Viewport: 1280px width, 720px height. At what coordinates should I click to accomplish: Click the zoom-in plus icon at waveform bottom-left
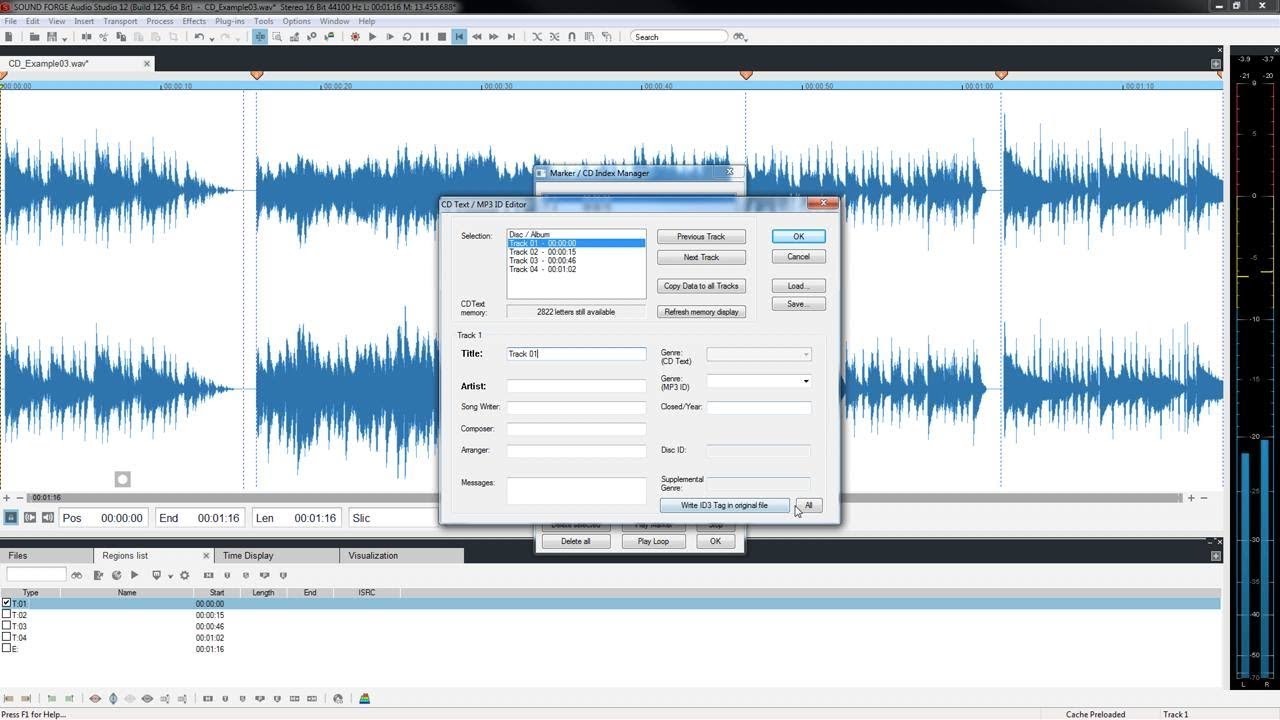tap(6, 497)
